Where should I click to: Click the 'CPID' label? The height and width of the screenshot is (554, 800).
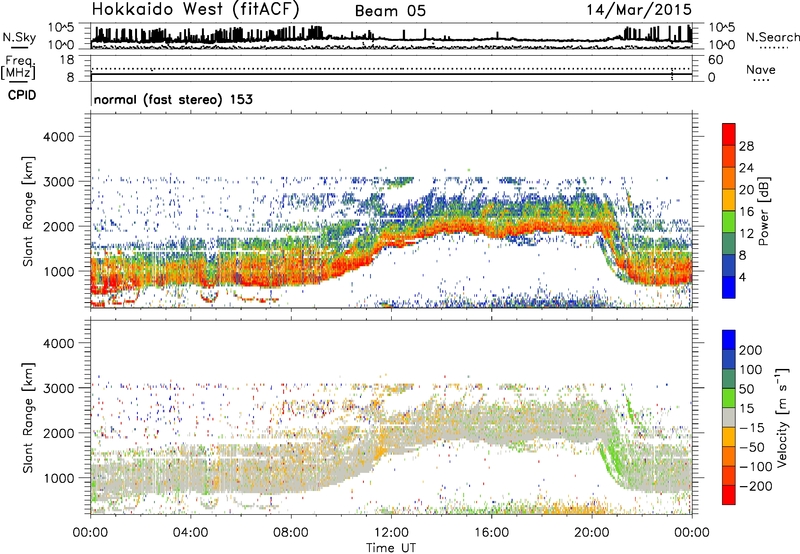point(22,95)
